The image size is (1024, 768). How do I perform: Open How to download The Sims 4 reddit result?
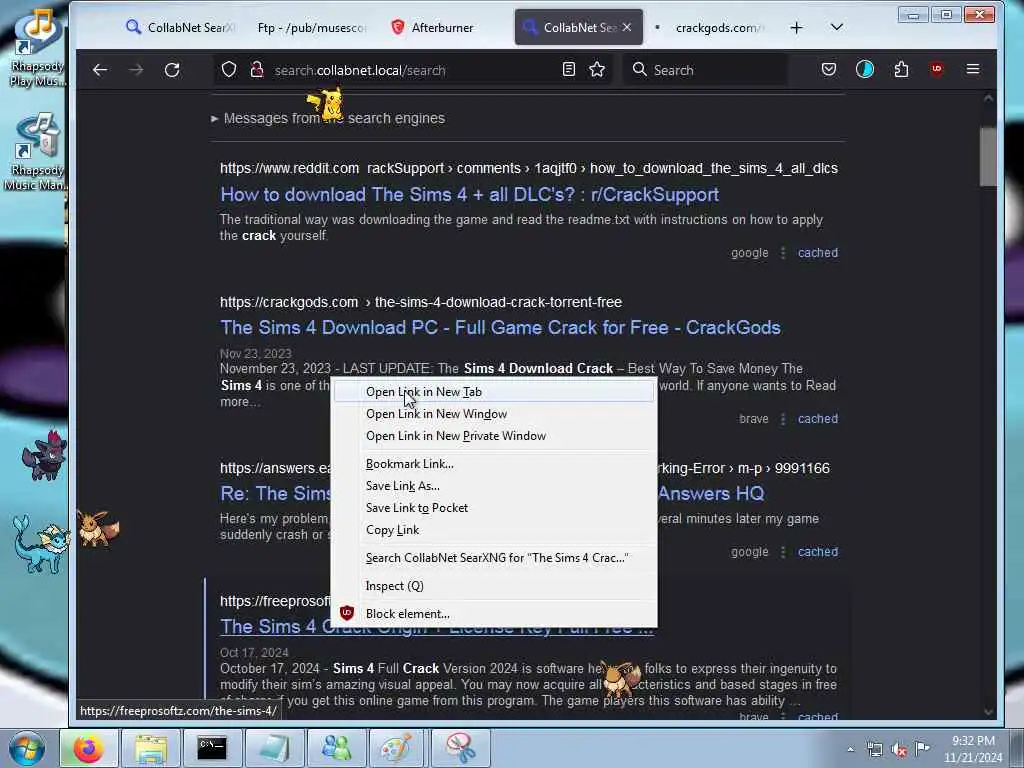pos(470,195)
